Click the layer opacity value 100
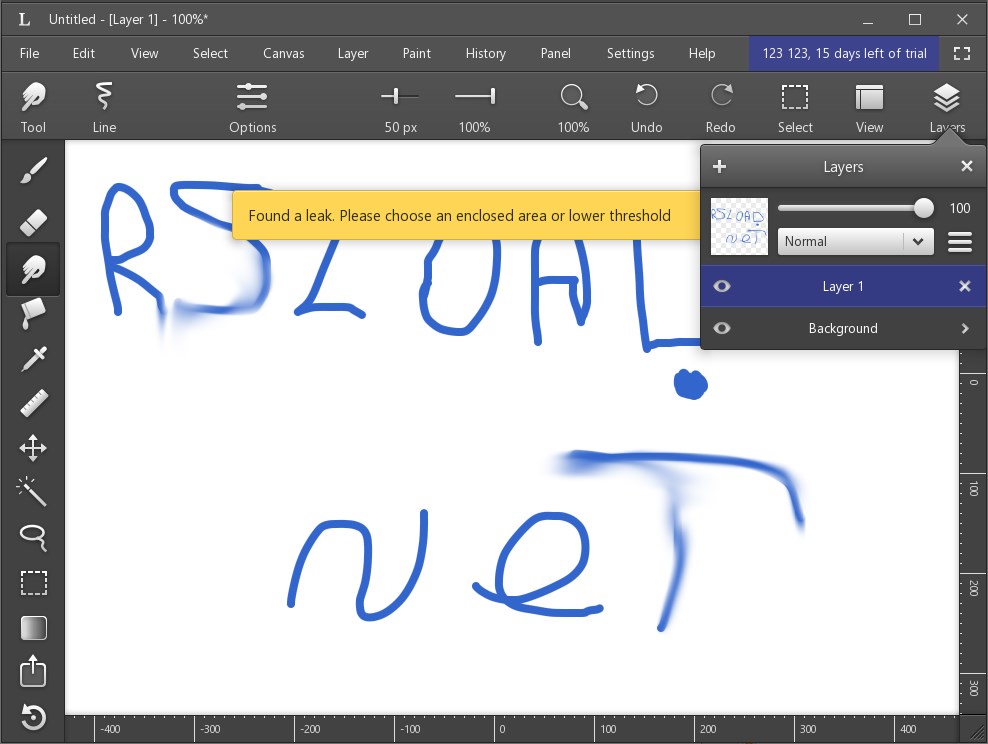This screenshot has height=744, width=988. 960,208
